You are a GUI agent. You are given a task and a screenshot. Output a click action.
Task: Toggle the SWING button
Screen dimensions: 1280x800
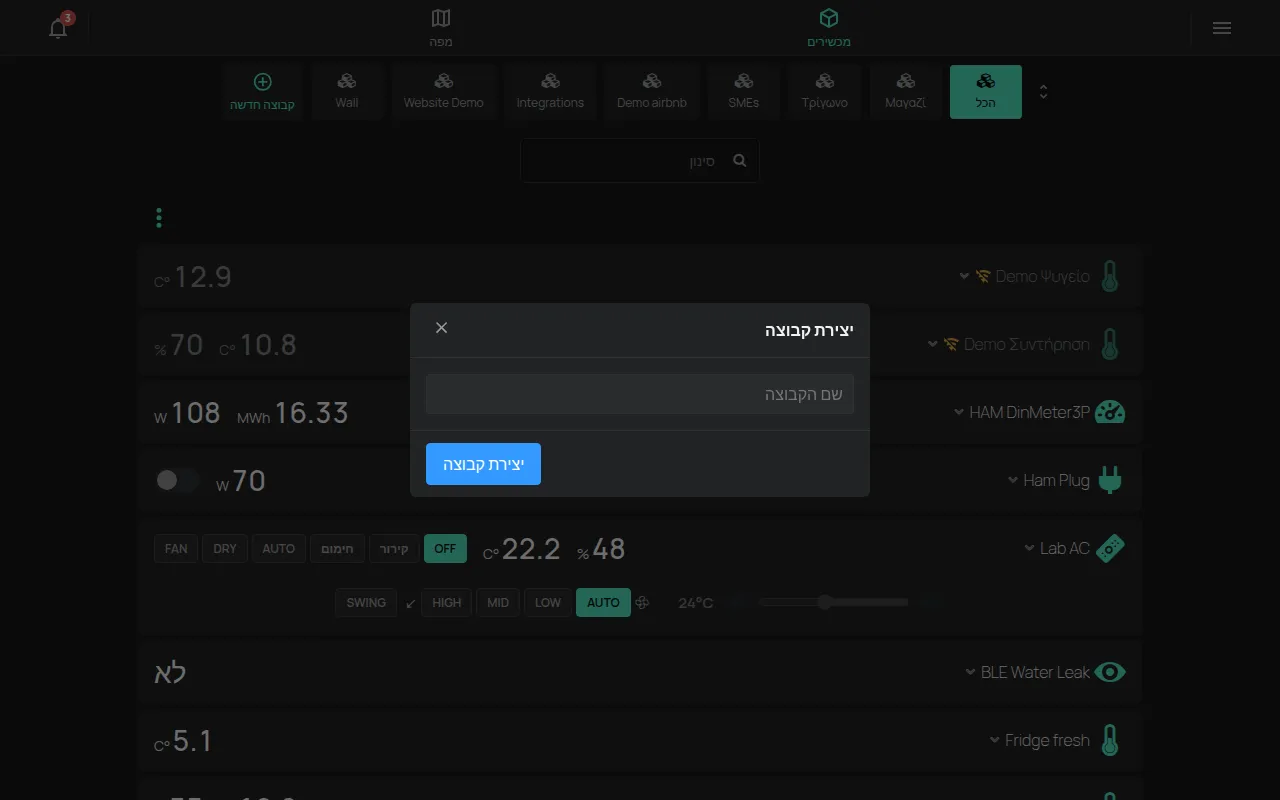pyautogui.click(x=366, y=602)
